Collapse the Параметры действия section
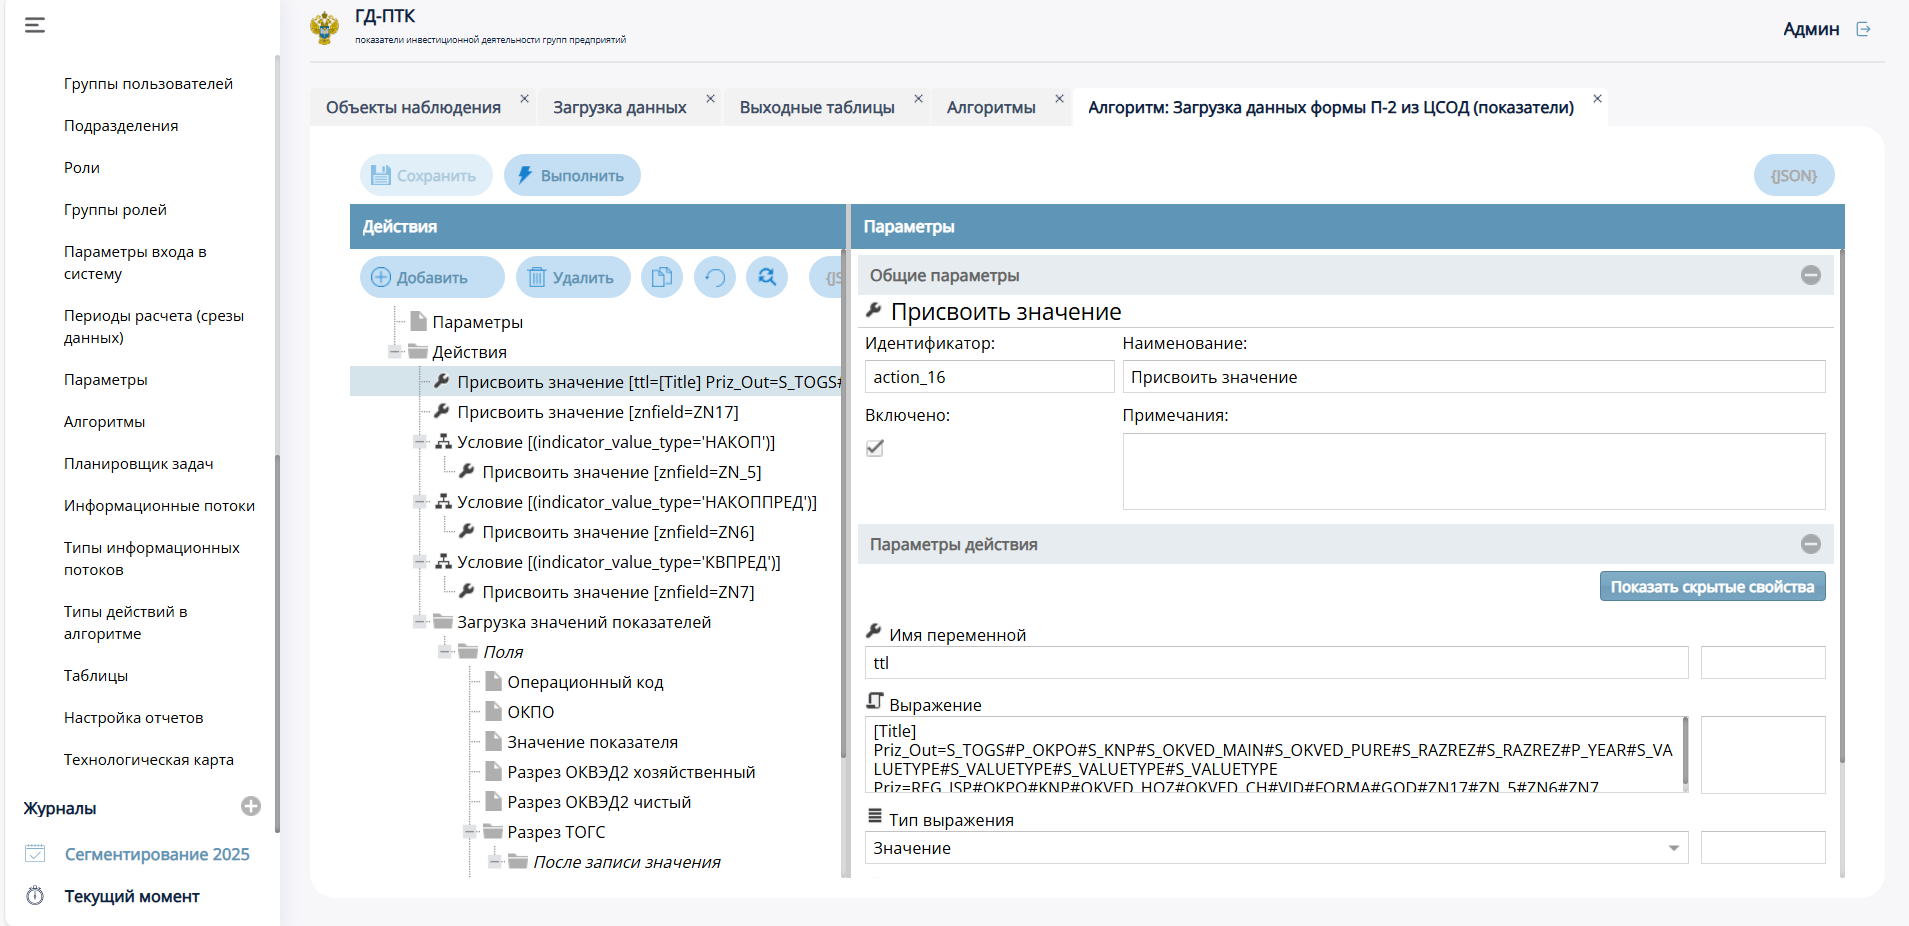Screen dimensions: 1909x926 (1811, 544)
